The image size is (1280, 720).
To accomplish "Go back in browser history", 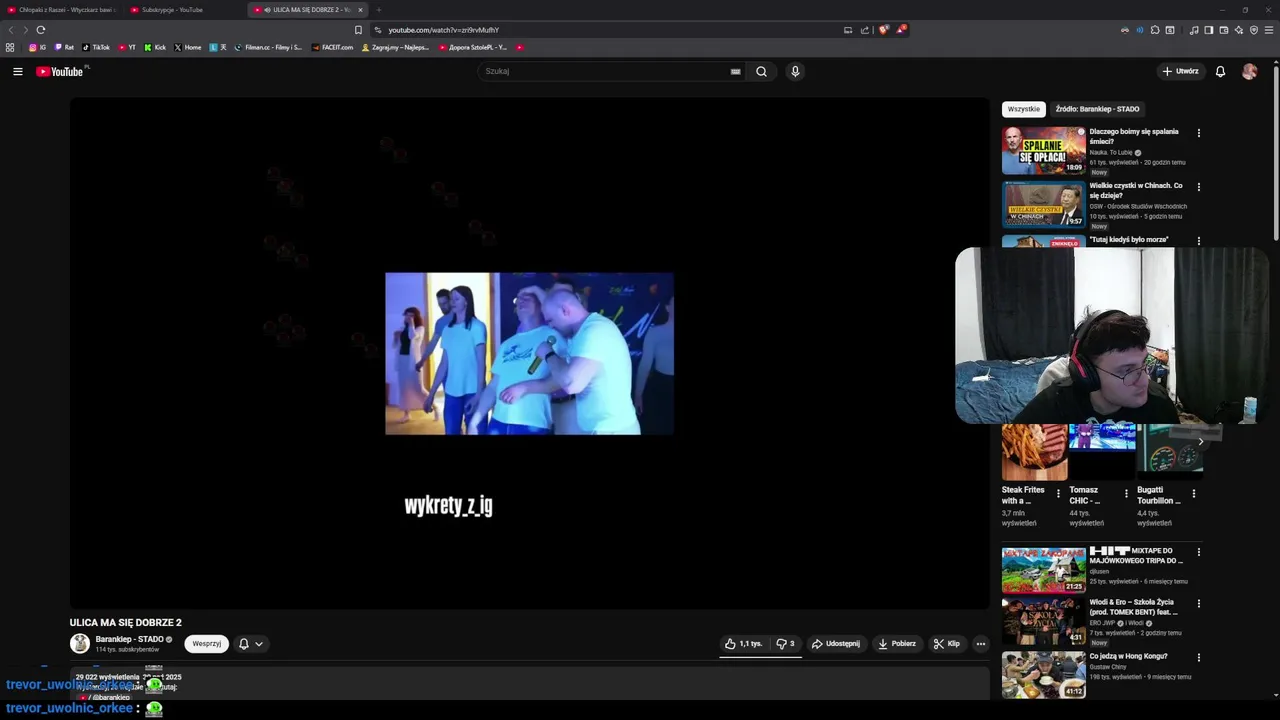I will click(11, 30).
